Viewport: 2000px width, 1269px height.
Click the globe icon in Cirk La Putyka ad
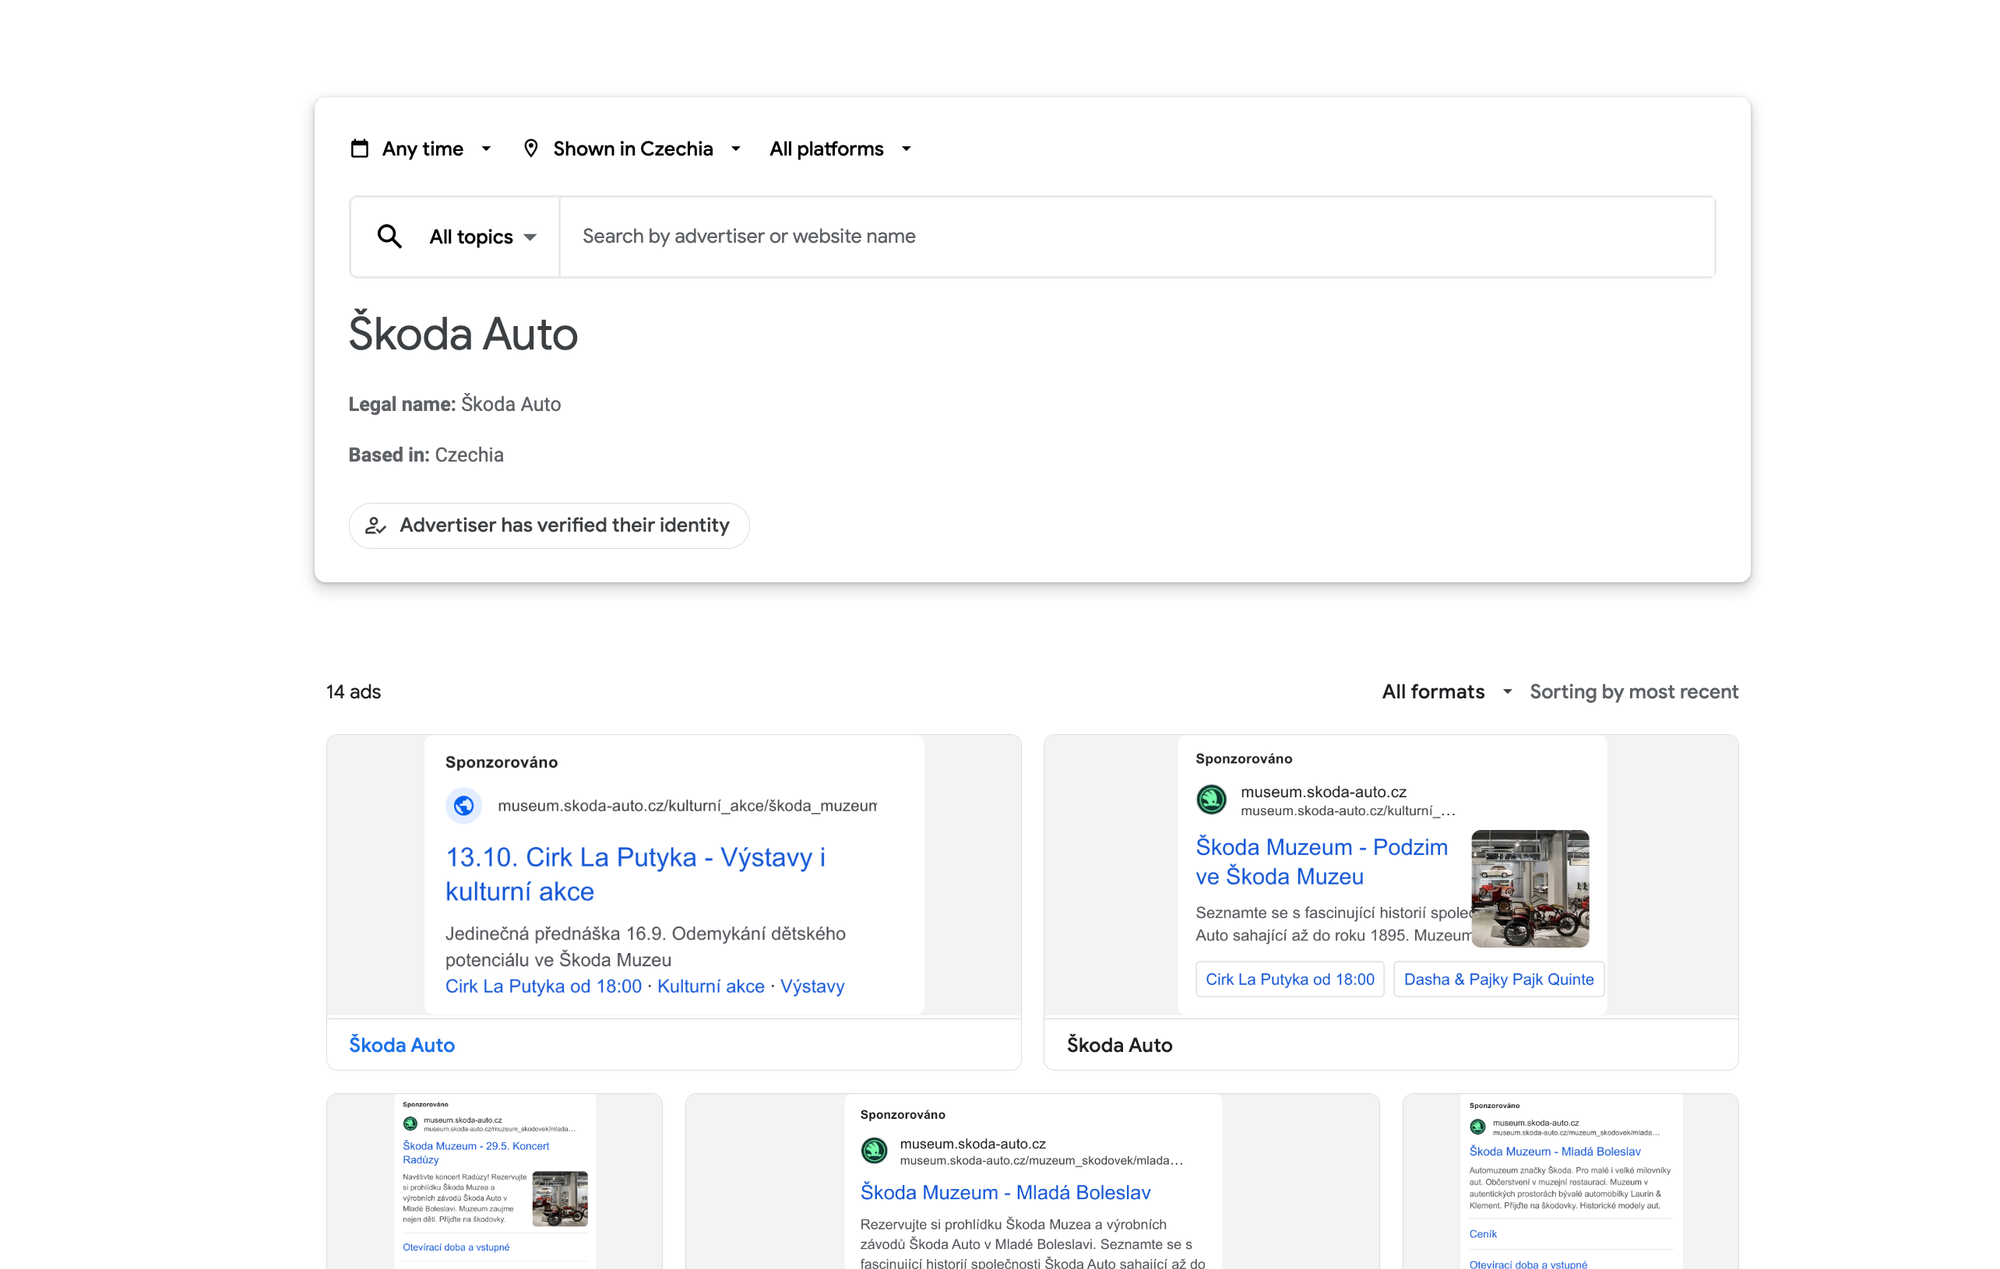click(x=464, y=806)
